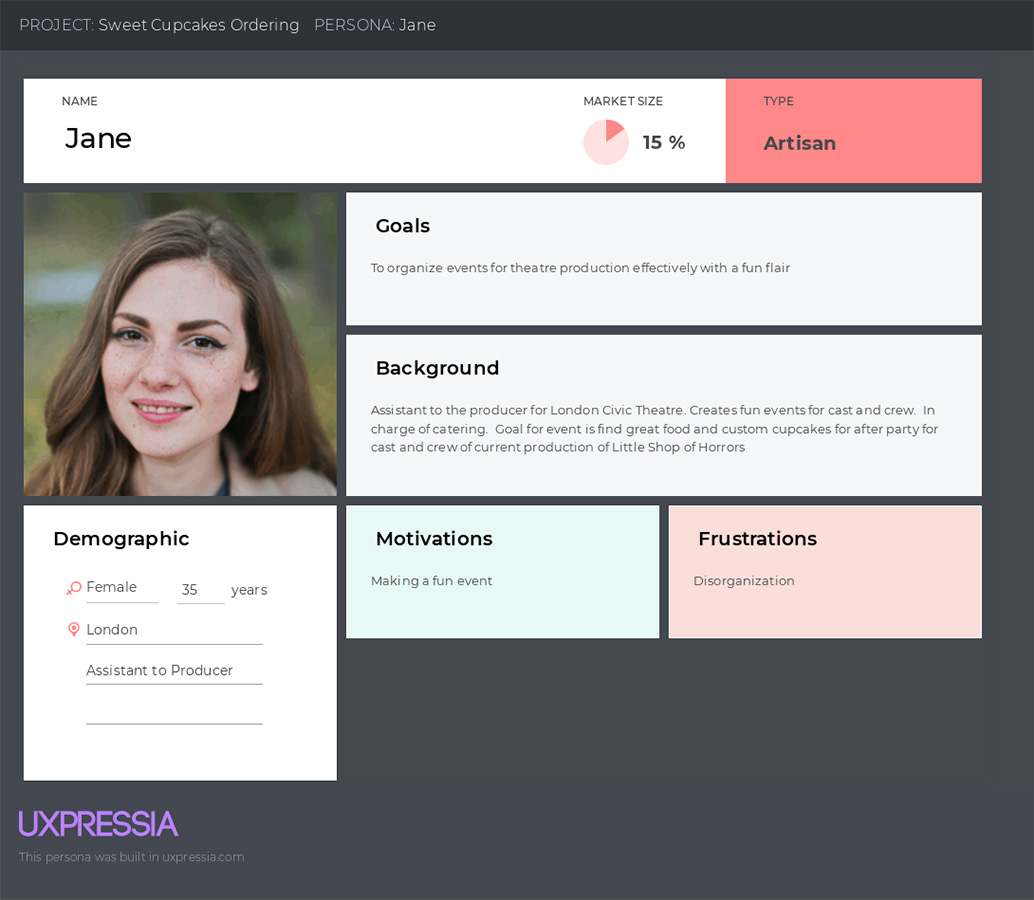Screen dimensions: 1034x900
Task: Click the Disorganization frustration text
Action: (743, 581)
